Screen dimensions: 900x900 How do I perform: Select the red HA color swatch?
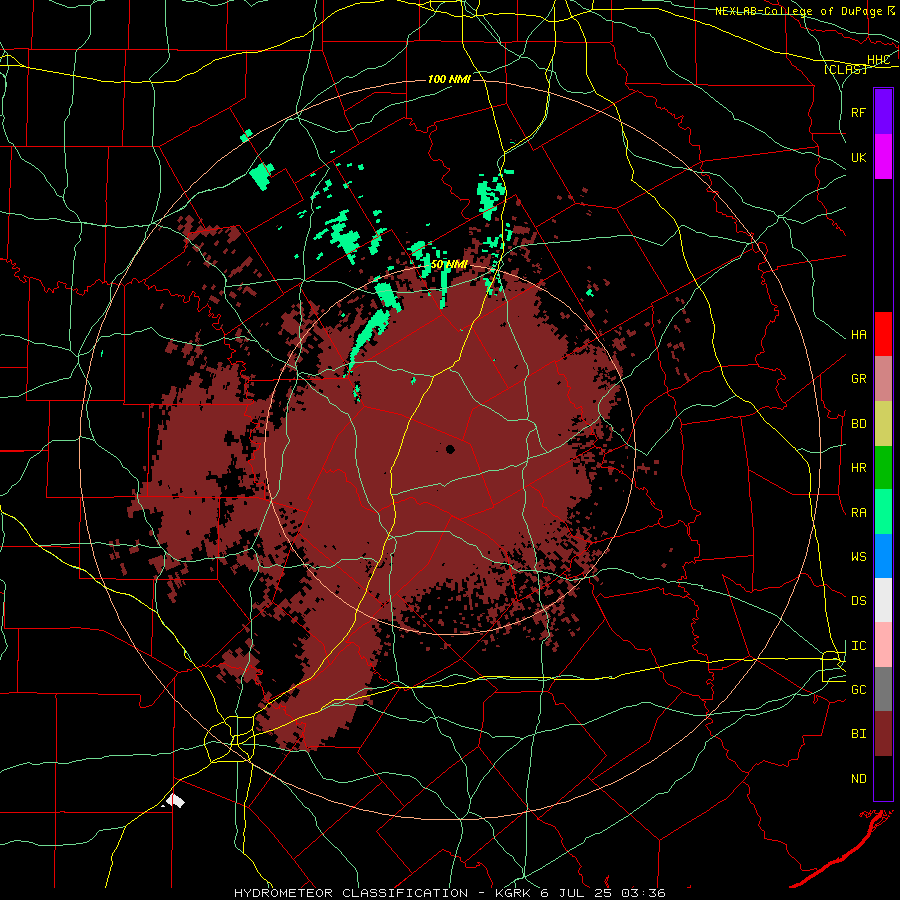coord(883,334)
